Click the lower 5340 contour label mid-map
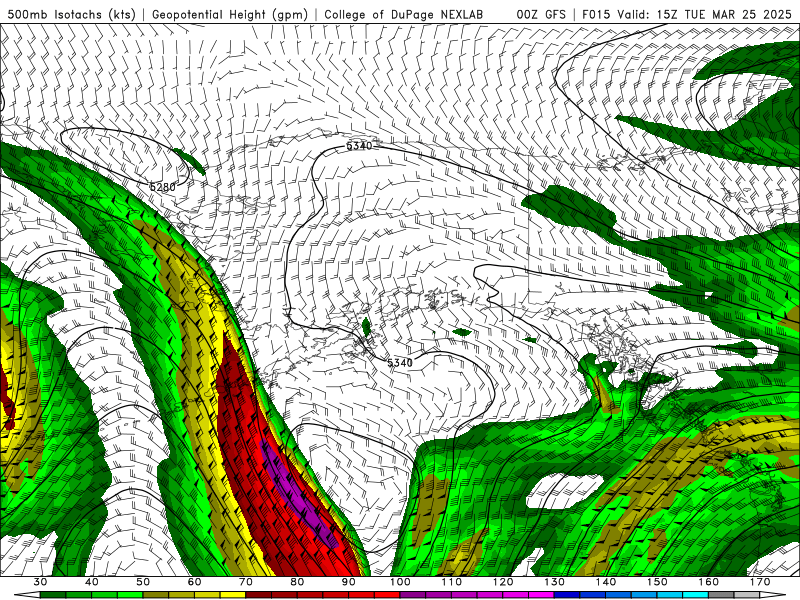 point(400,363)
